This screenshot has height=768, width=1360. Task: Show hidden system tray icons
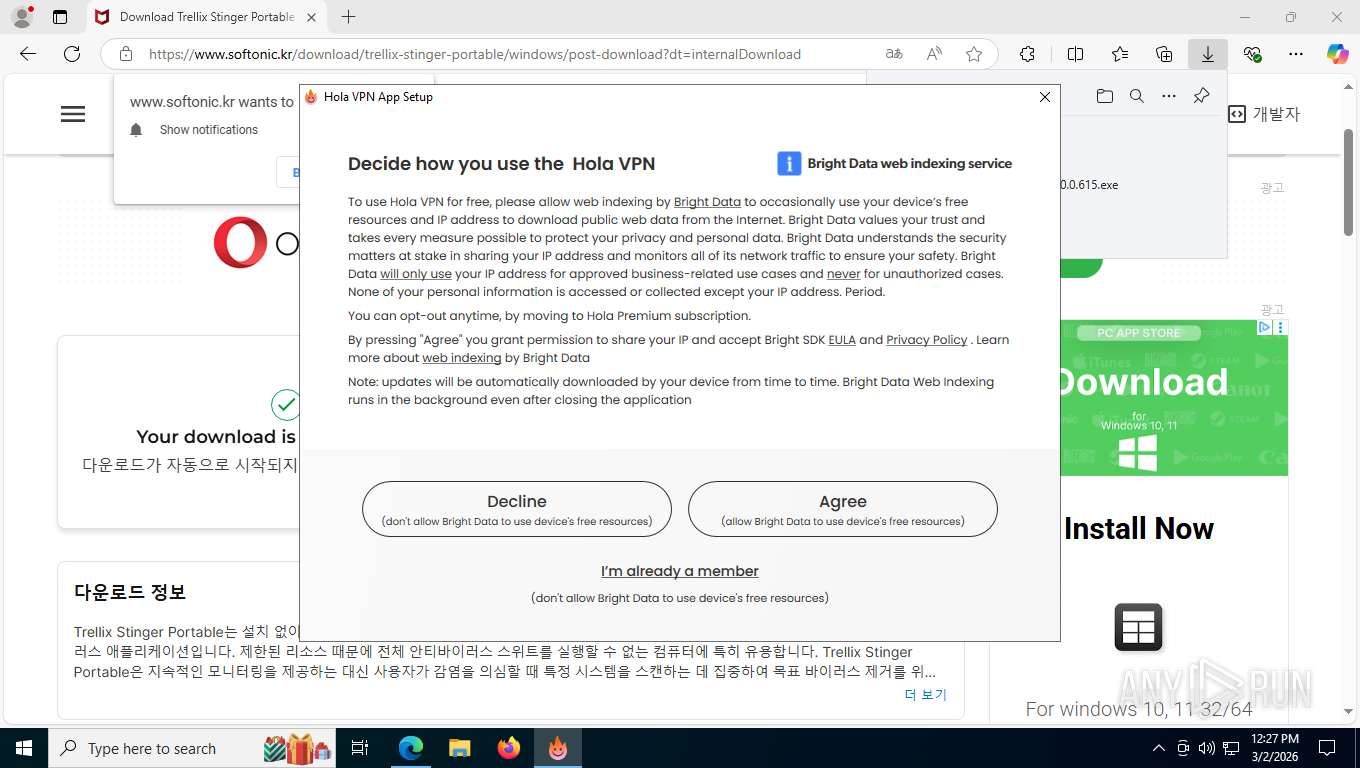[1159, 748]
